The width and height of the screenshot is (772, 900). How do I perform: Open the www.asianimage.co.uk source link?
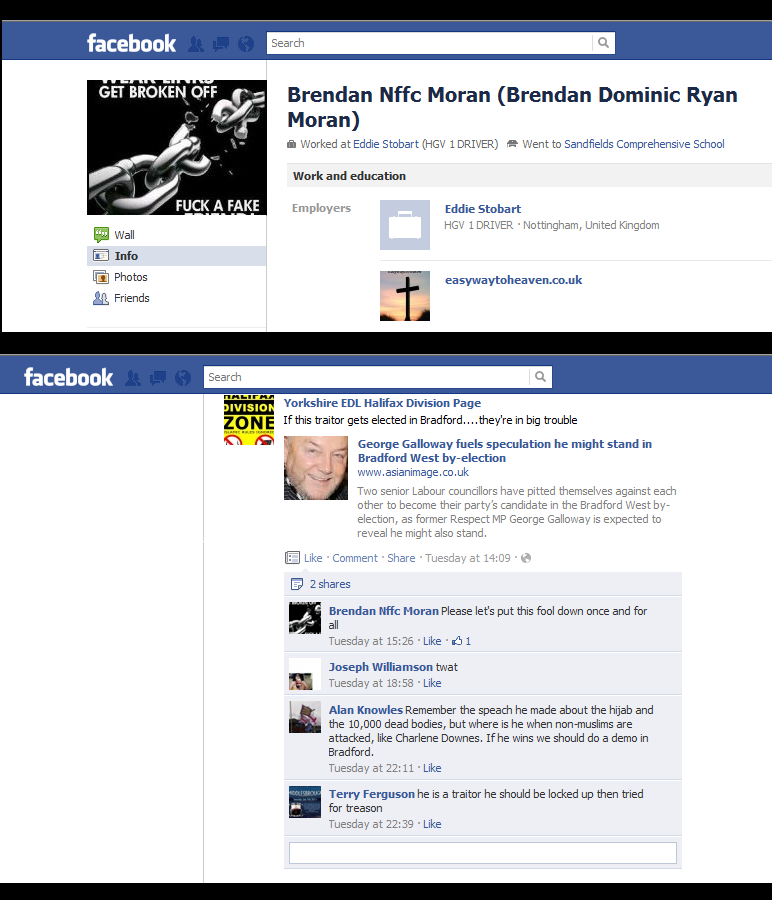pos(413,472)
